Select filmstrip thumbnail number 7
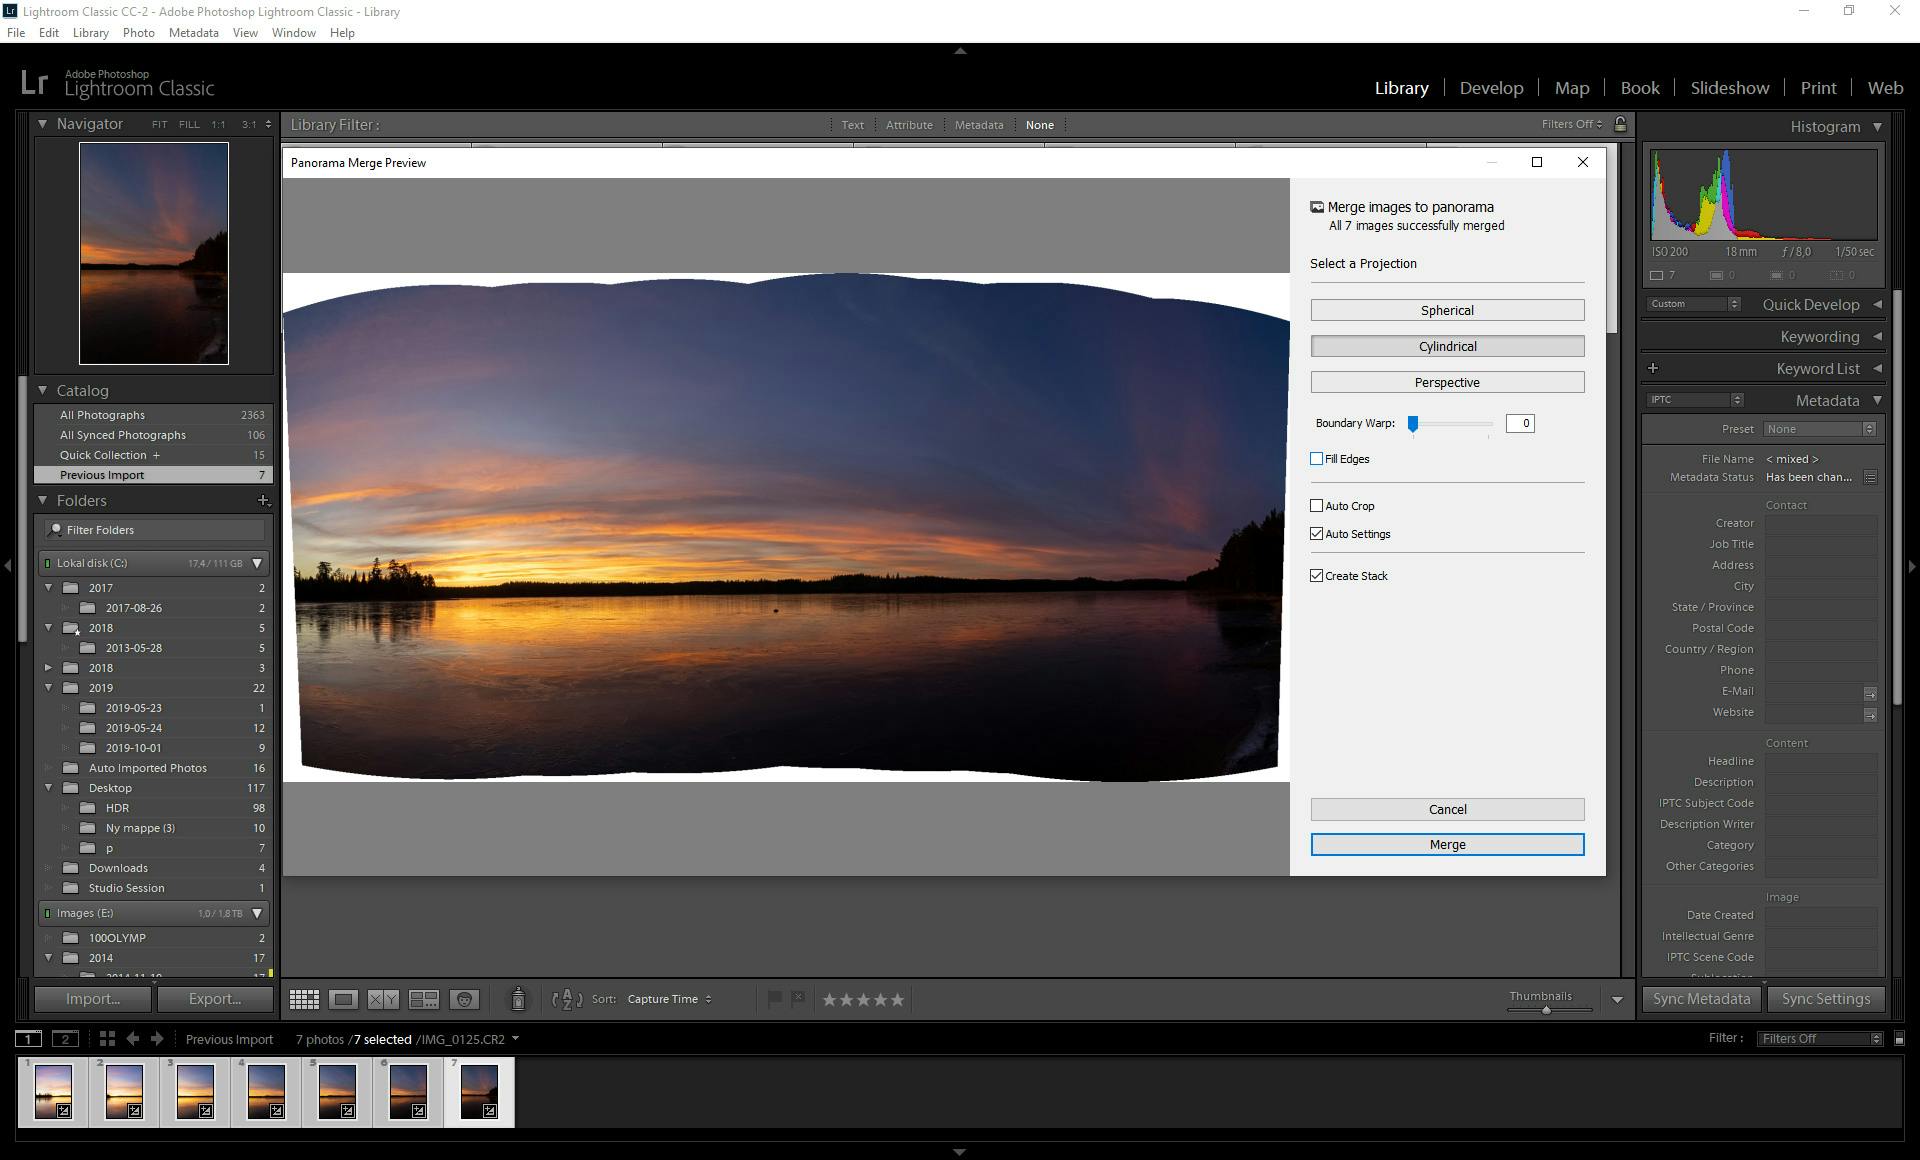The image size is (1920, 1160). point(479,1092)
